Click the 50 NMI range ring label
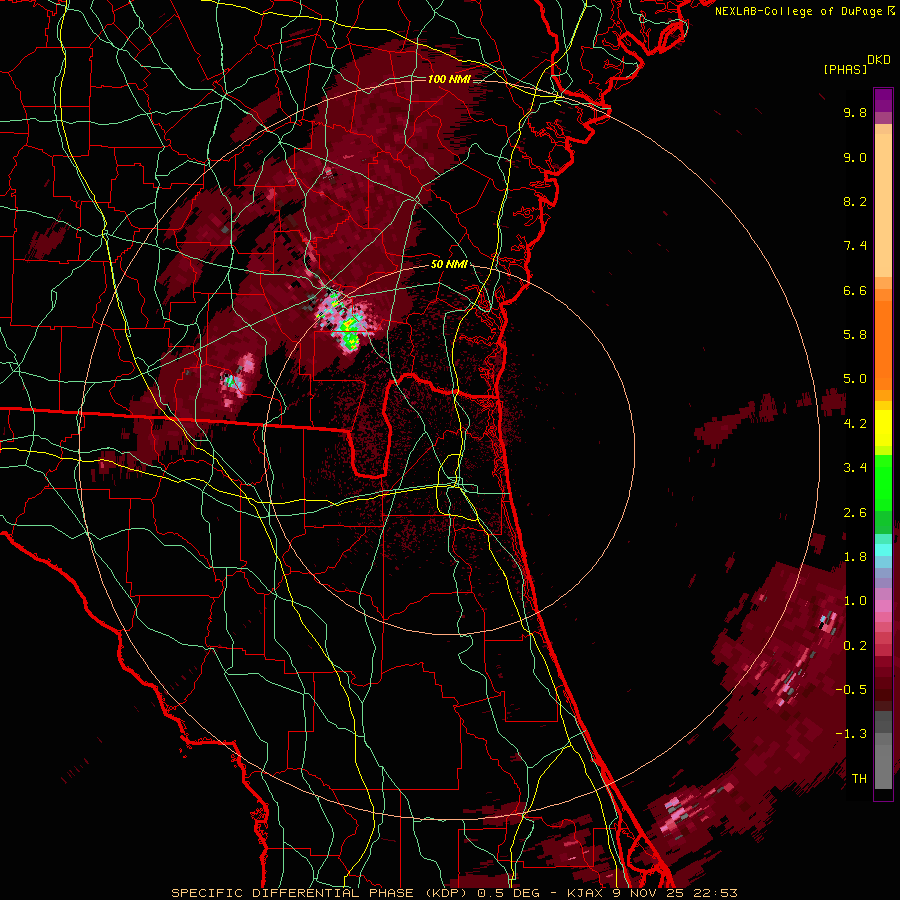This screenshot has height=900, width=900. click(x=449, y=265)
